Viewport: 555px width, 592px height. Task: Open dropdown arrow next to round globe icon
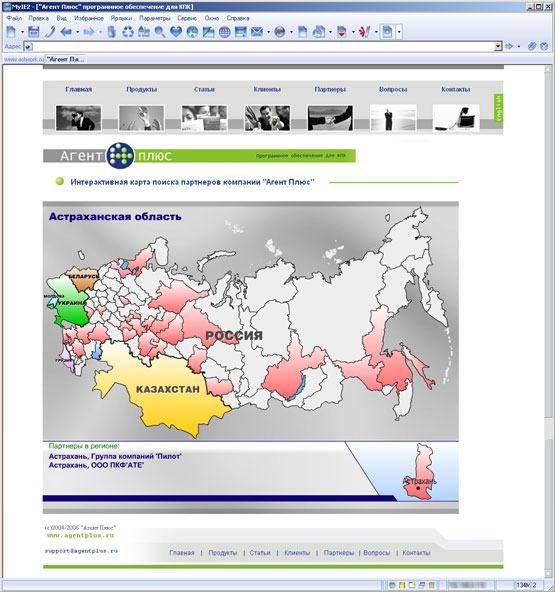tap(291, 32)
